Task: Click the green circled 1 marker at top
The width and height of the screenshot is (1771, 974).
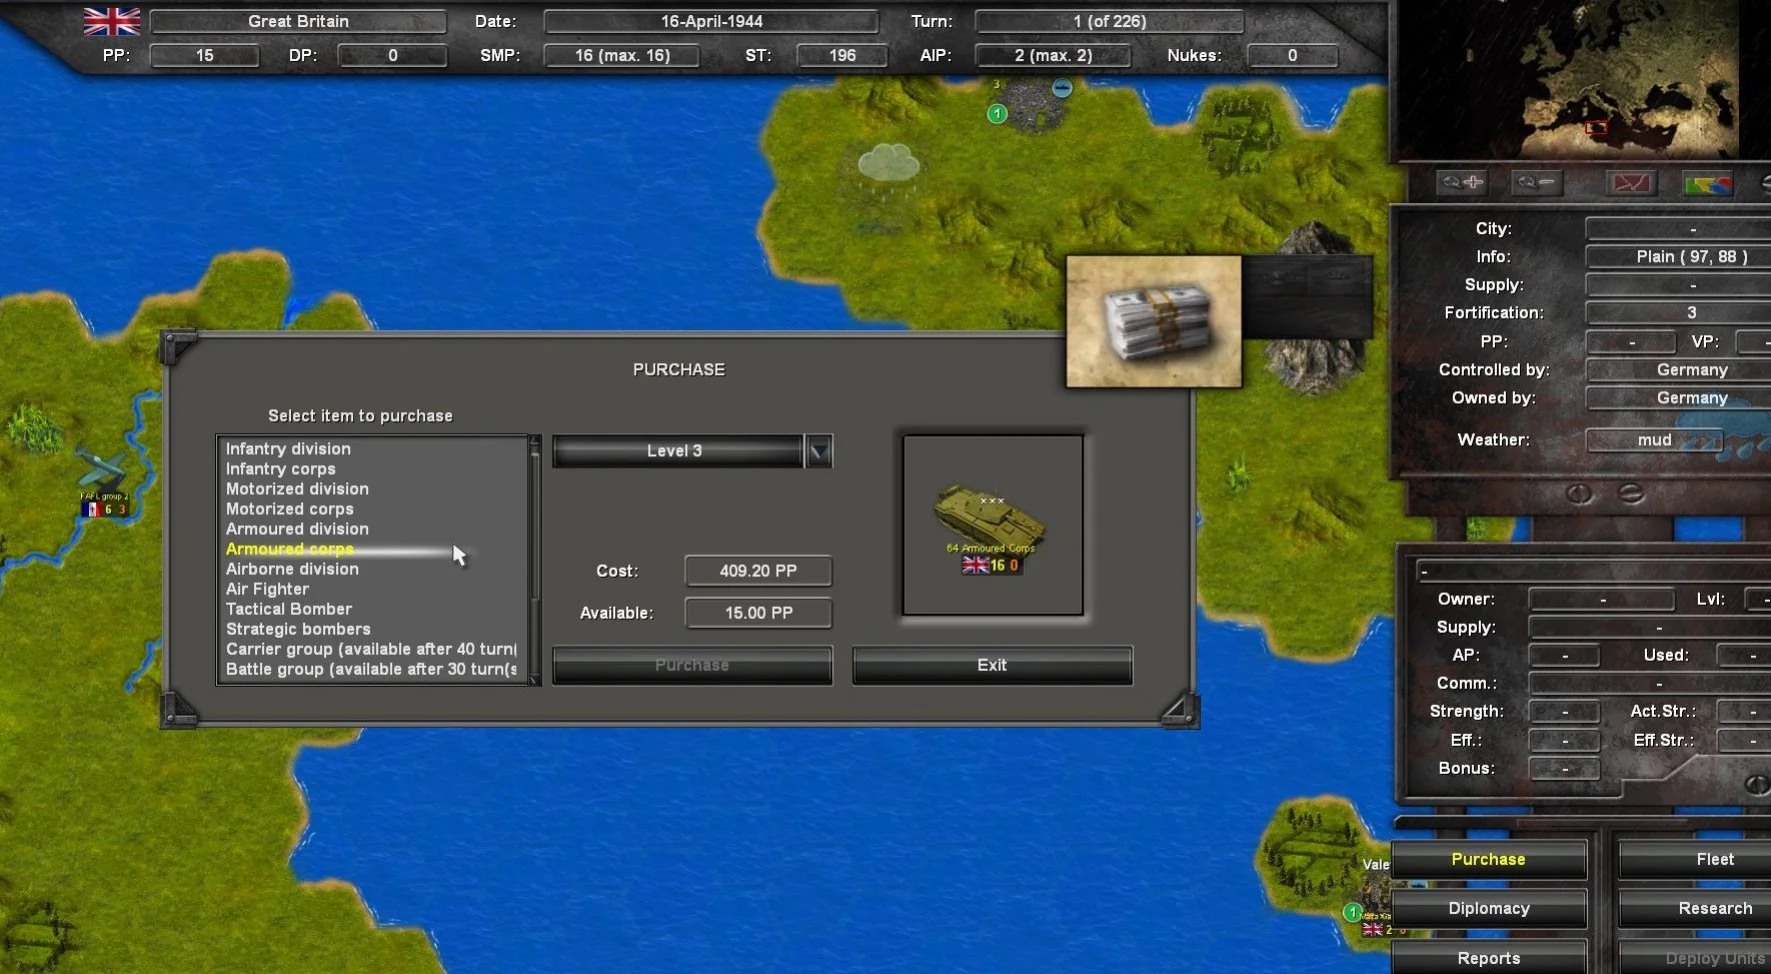Action: pyautogui.click(x=997, y=114)
